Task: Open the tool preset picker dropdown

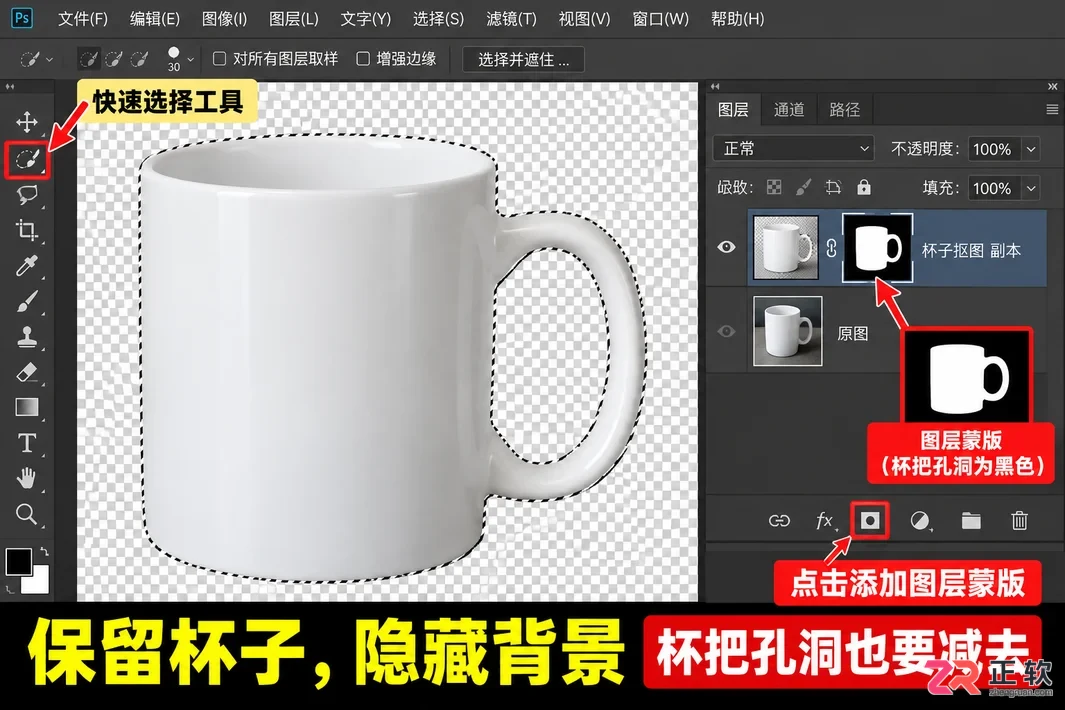Action: [x=36, y=60]
